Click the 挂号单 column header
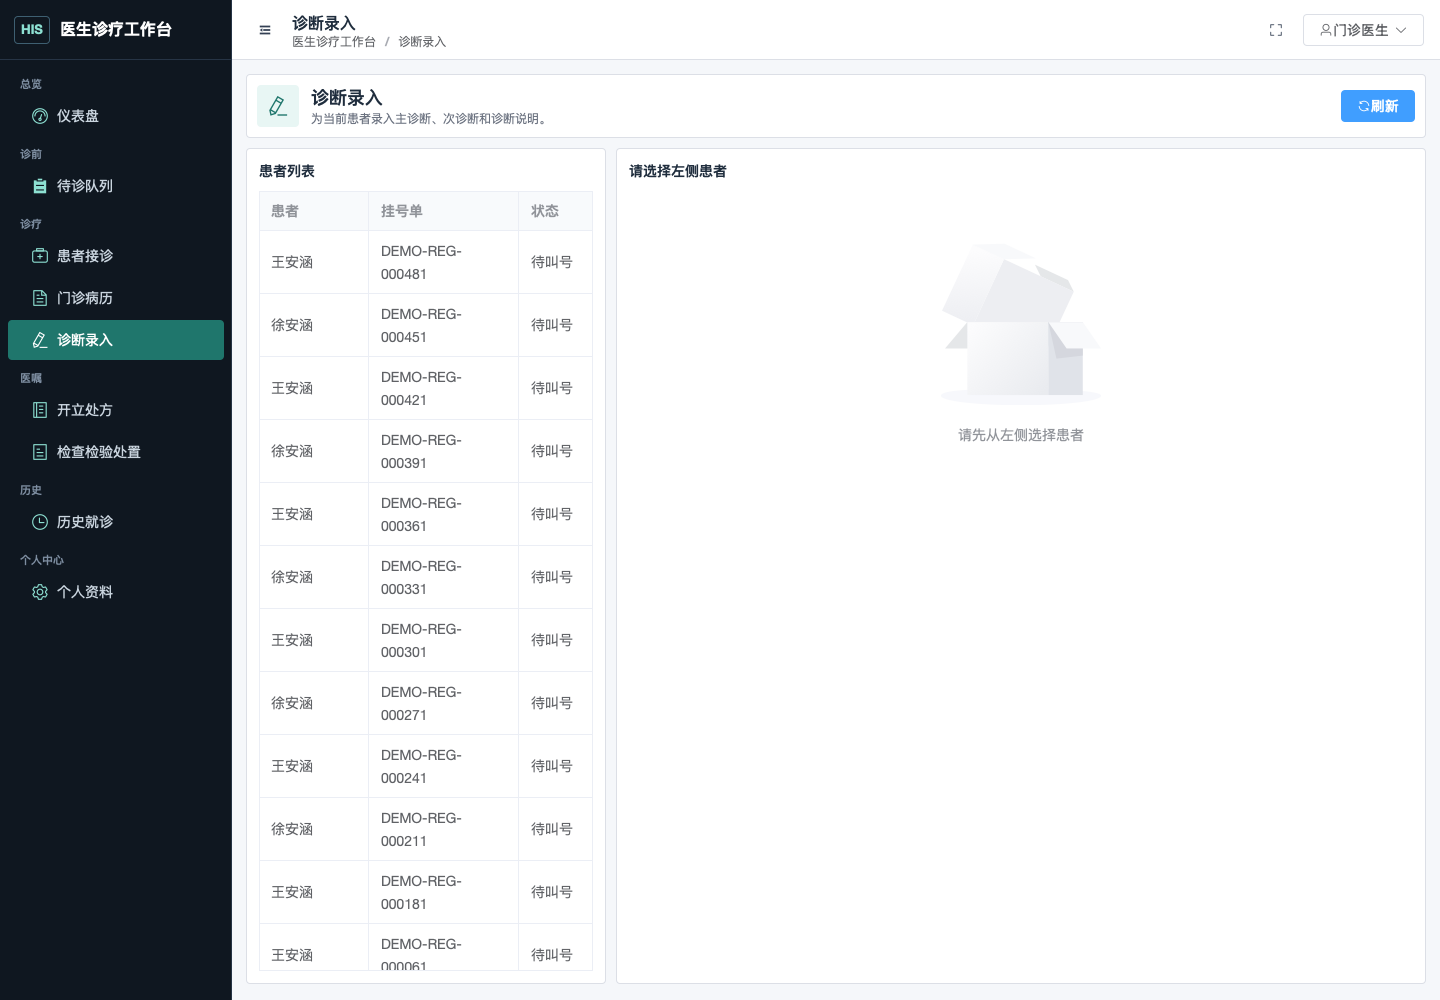This screenshot has width=1440, height=1000. 444,211
